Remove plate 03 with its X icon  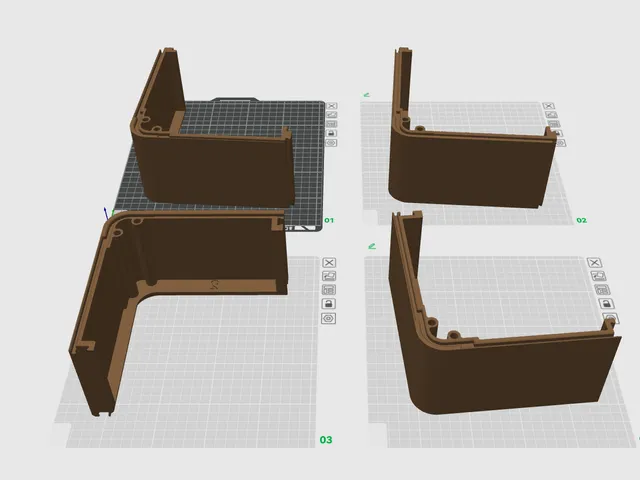[x=329, y=262]
